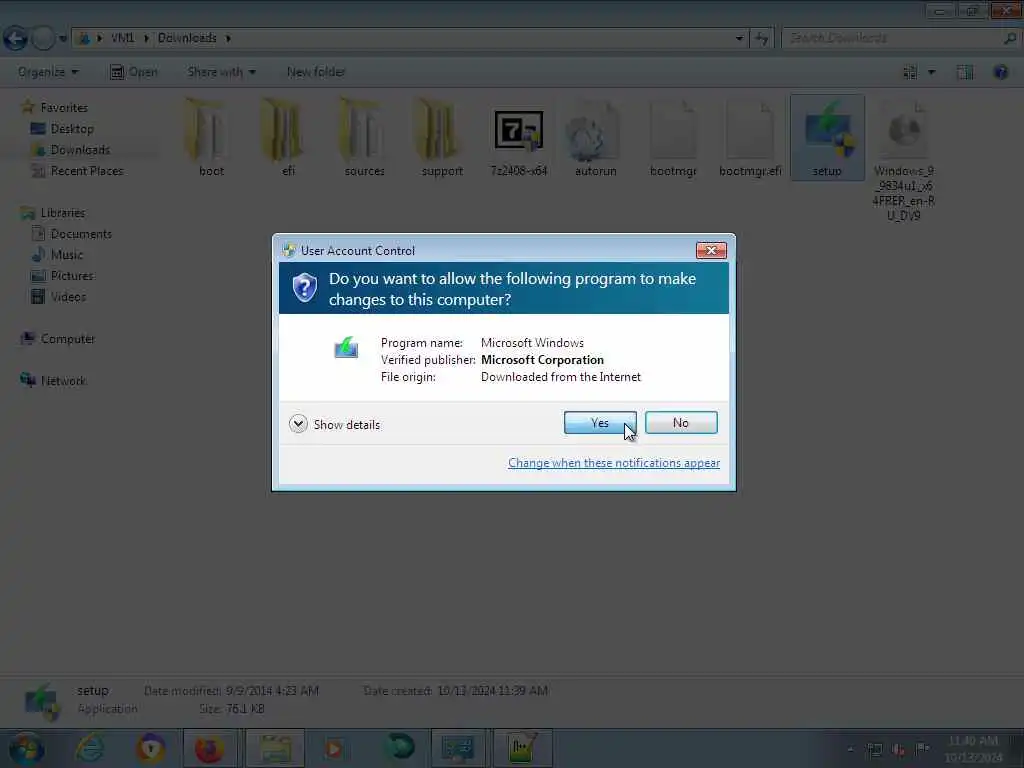Screen dimensions: 1024x768
Task: Select Libraries in navigation pane
Action: tap(63, 213)
